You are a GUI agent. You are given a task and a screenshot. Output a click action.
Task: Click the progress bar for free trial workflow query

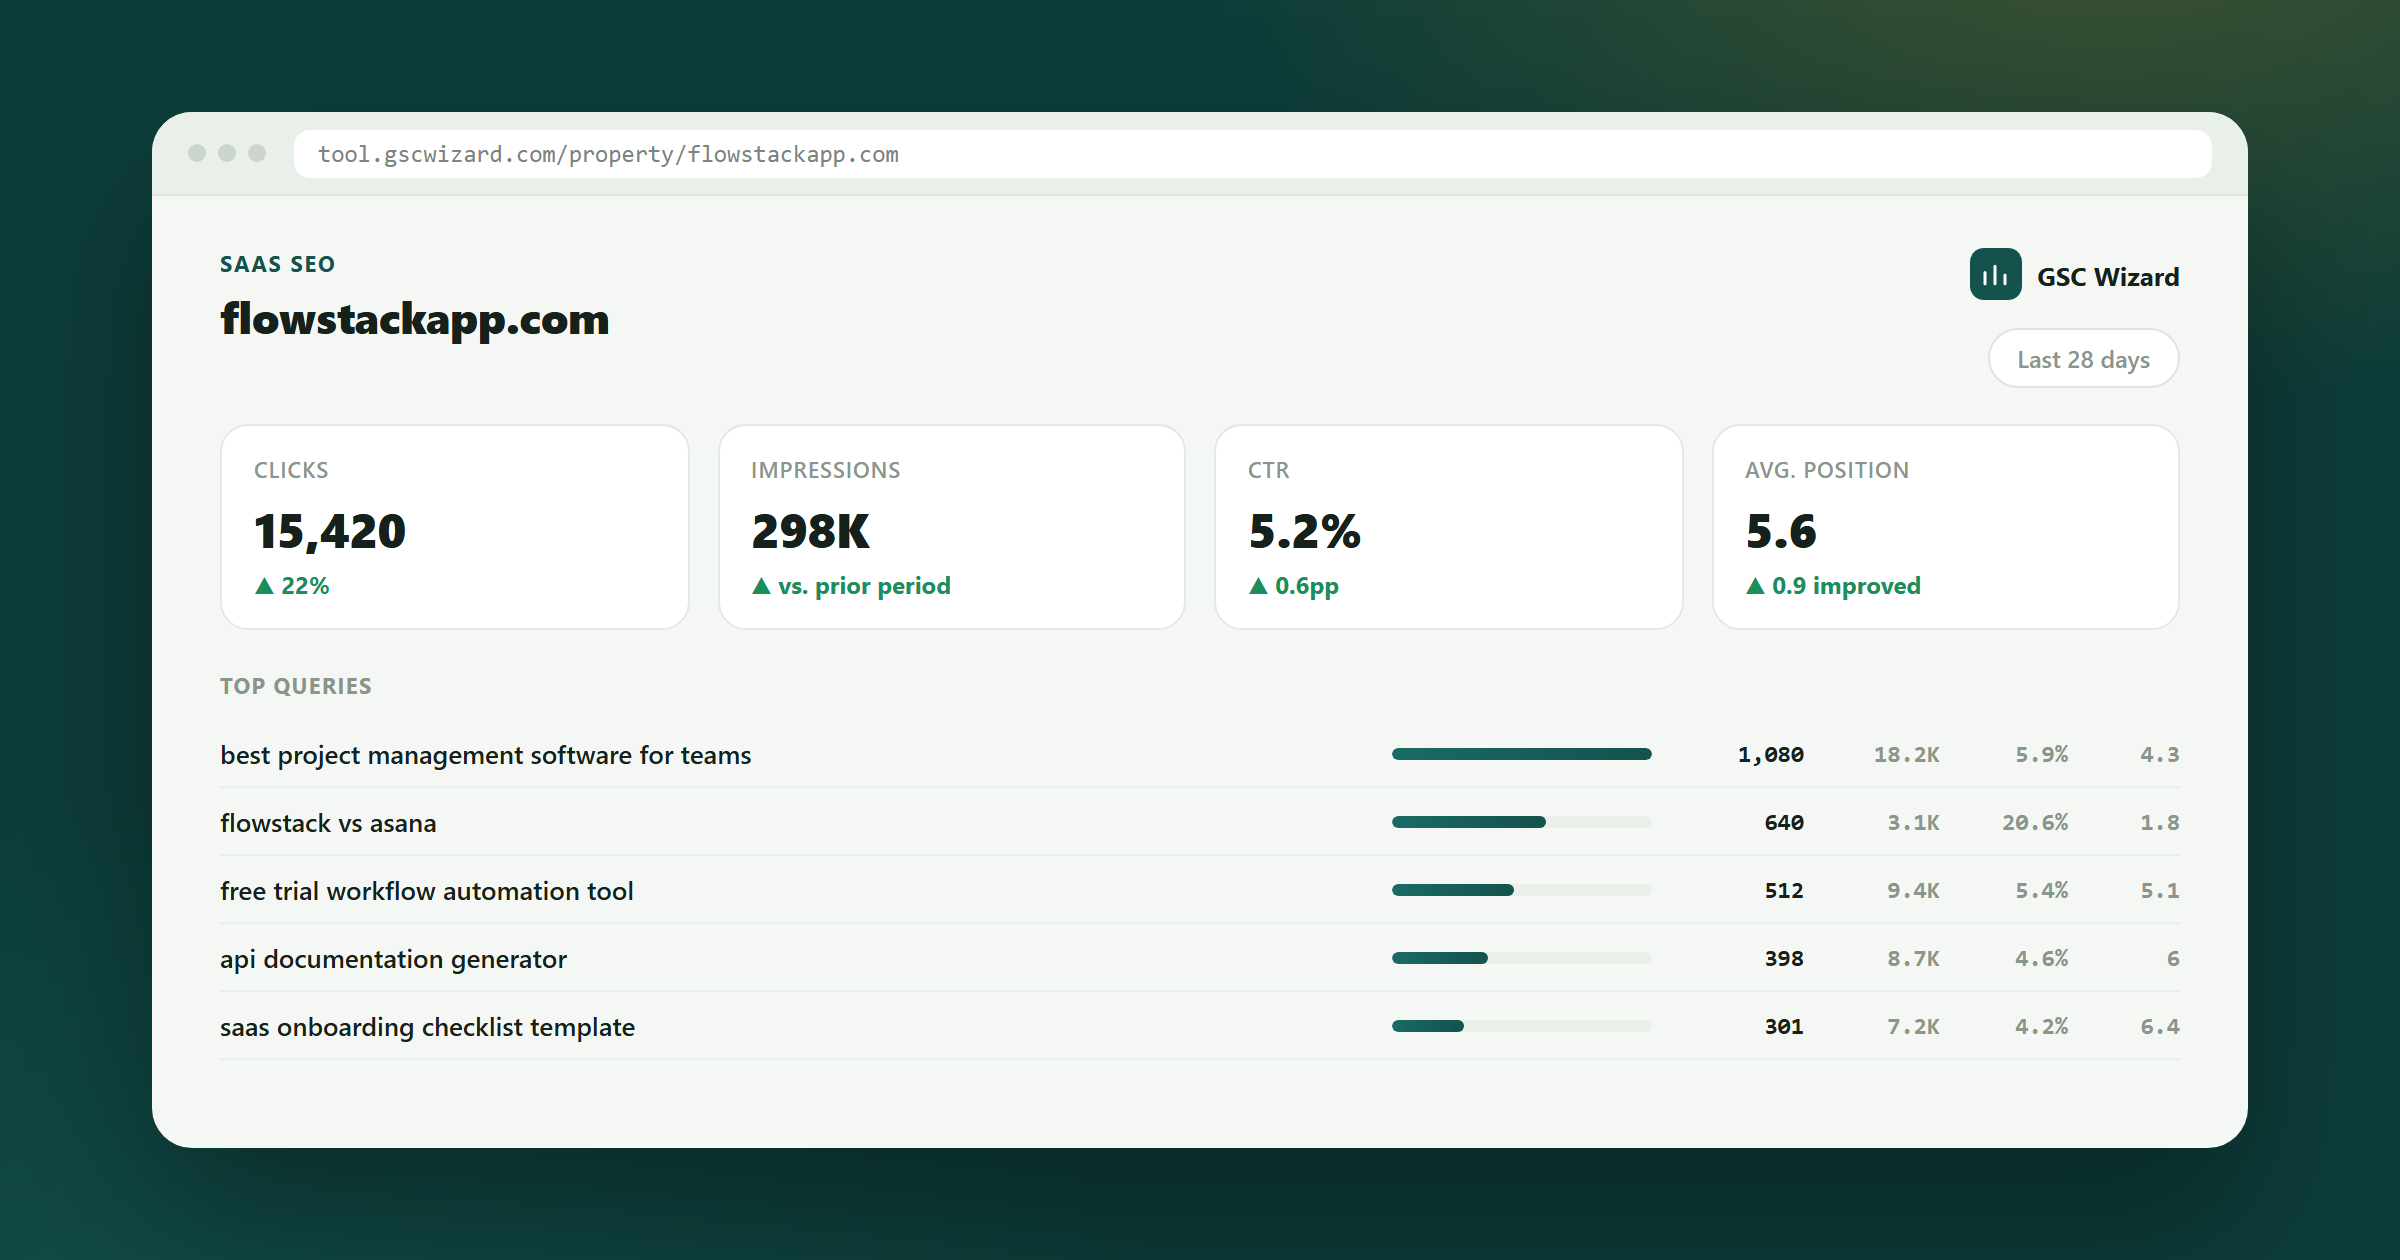tap(1521, 890)
